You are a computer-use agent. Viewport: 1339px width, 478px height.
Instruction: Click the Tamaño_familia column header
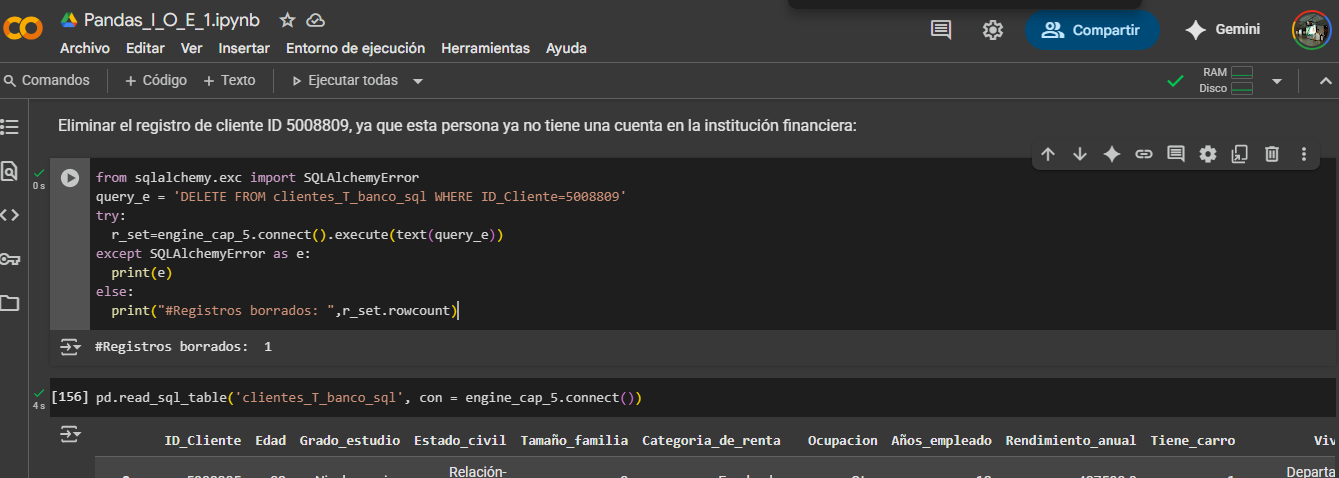click(x=574, y=440)
